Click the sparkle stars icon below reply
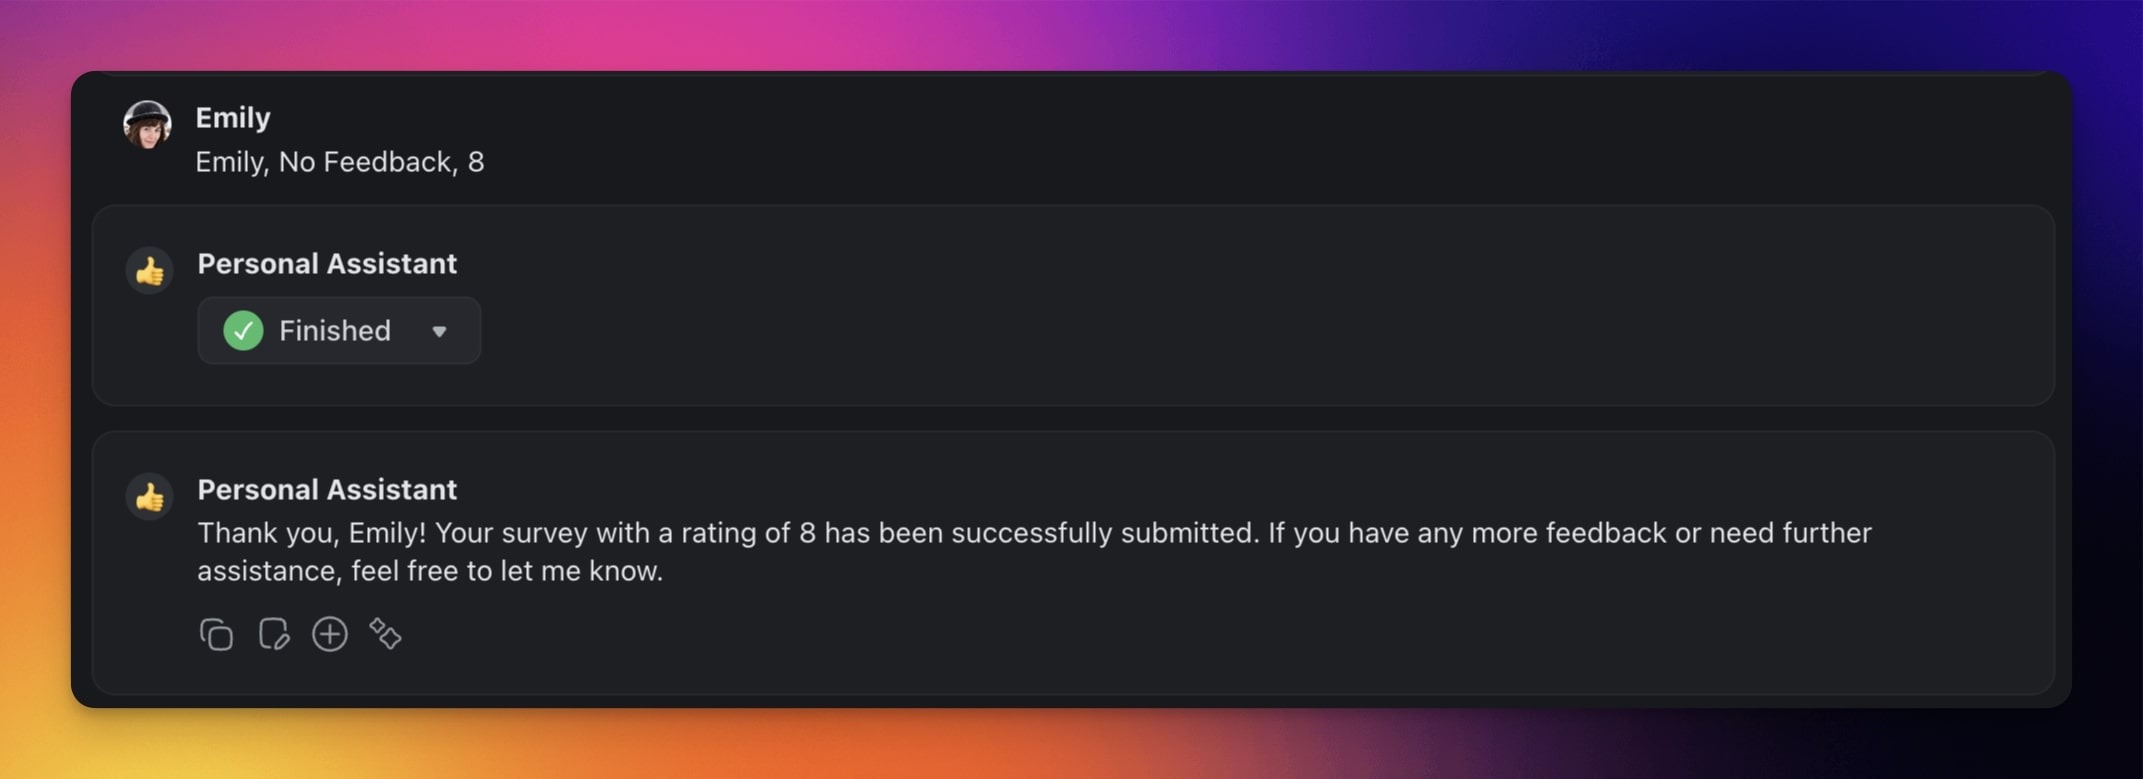The width and height of the screenshot is (2143, 779). [386, 635]
